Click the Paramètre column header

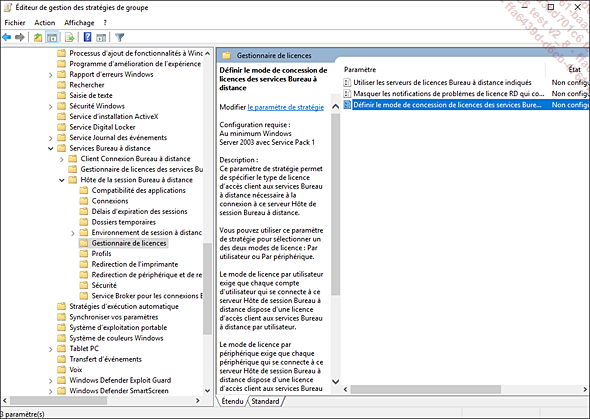click(360, 70)
